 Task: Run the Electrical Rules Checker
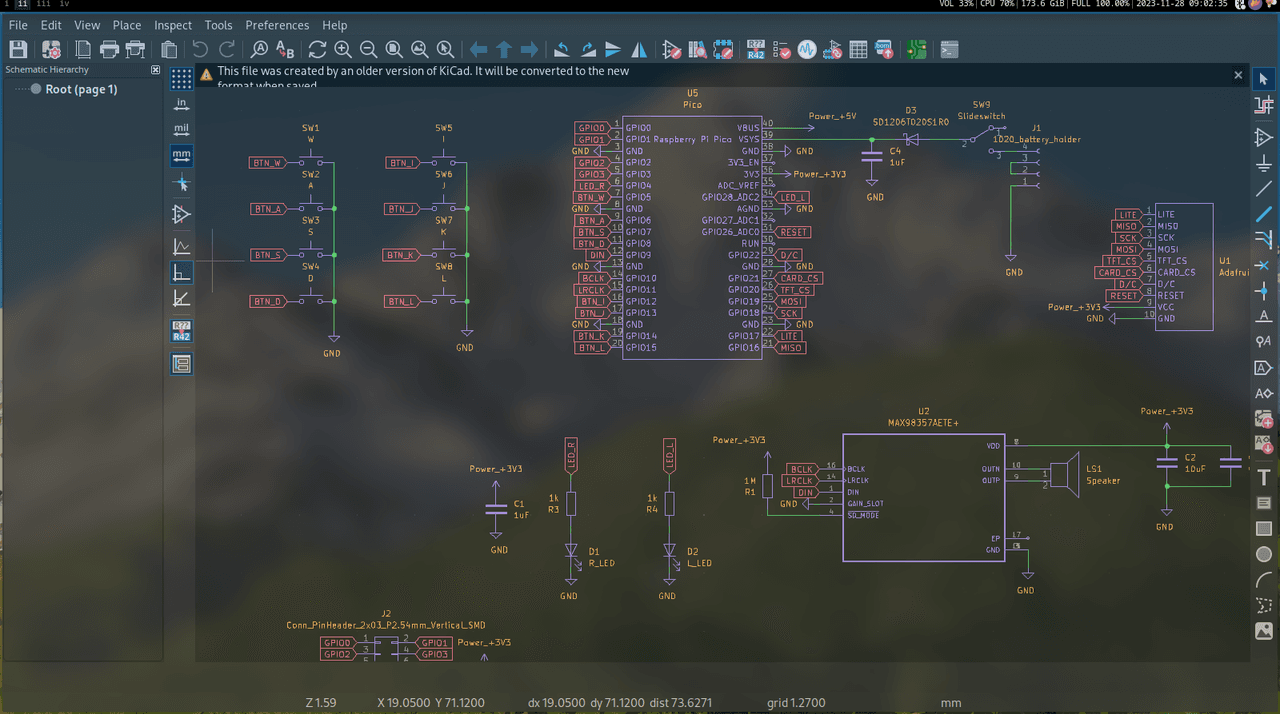click(782, 49)
